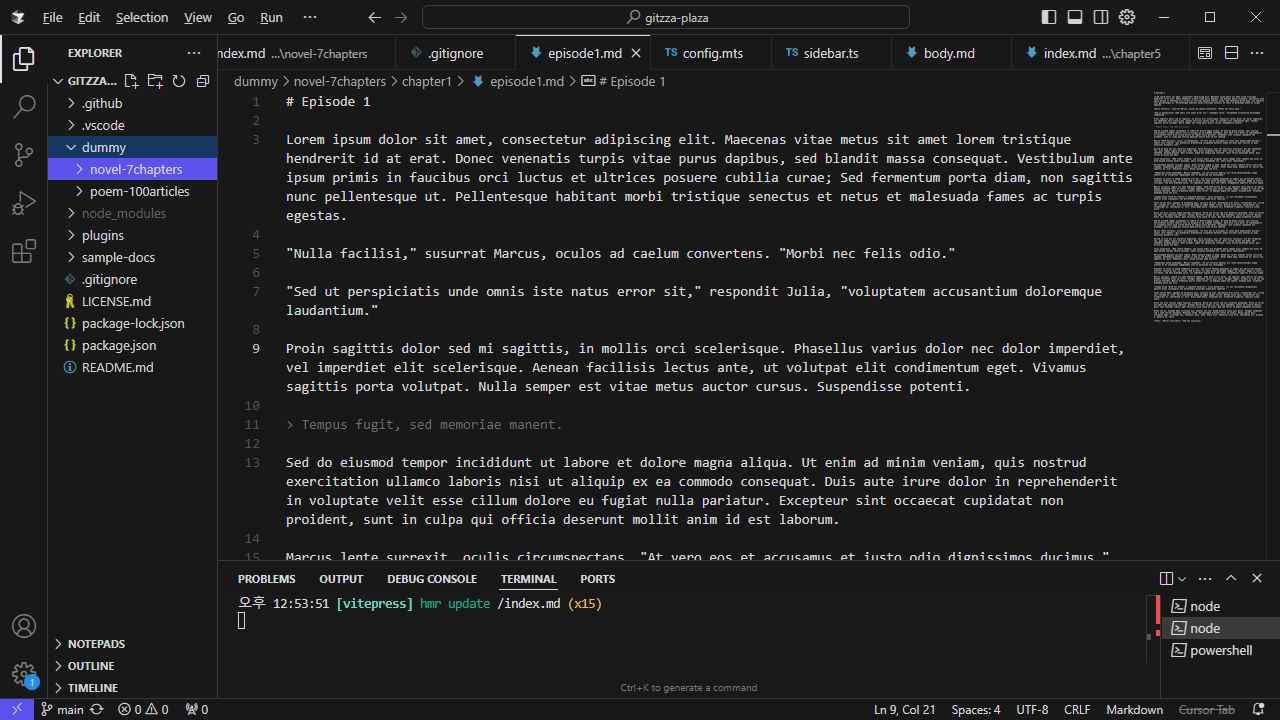Viewport: 1280px width, 720px height.
Task: Maximize the terminal panel size
Action: point(1231,578)
